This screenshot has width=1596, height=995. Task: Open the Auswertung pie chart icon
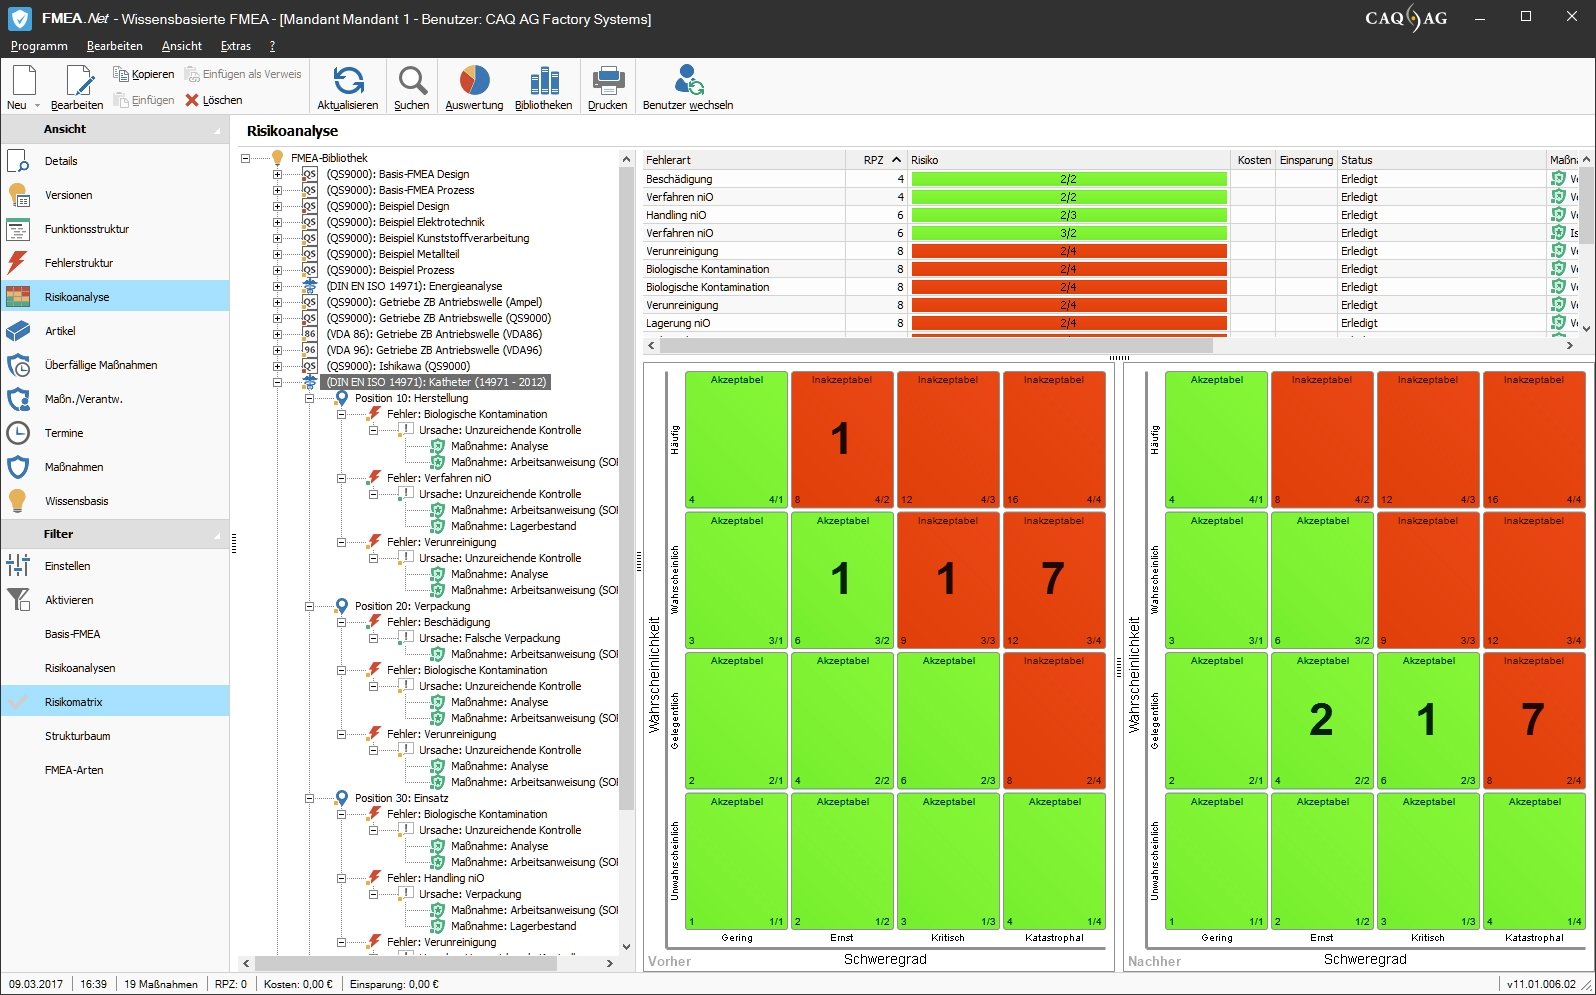pyautogui.click(x=474, y=81)
